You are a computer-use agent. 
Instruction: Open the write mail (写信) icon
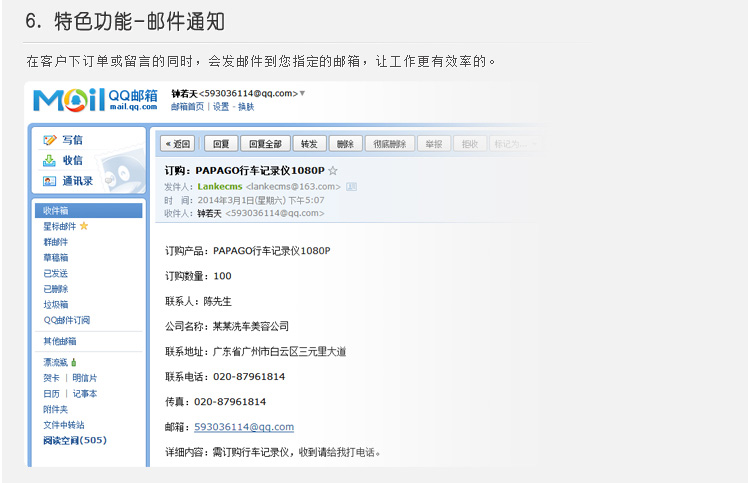[x=49, y=140]
